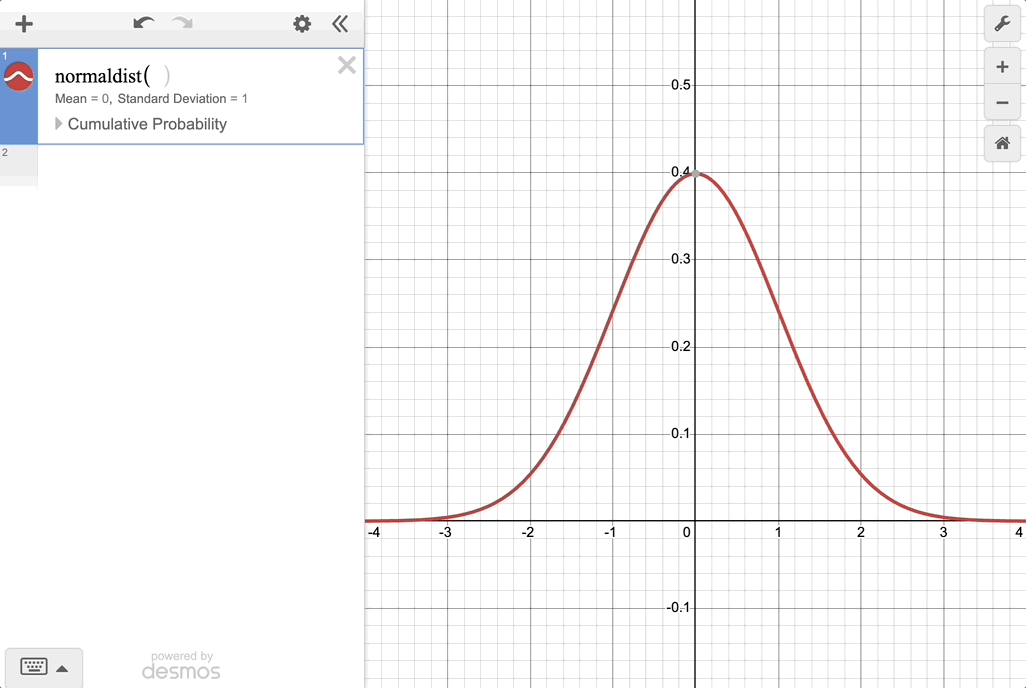Expand the Cumulative Probability section
The height and width of the screenshot is (688, 1026).
(59, 124)
